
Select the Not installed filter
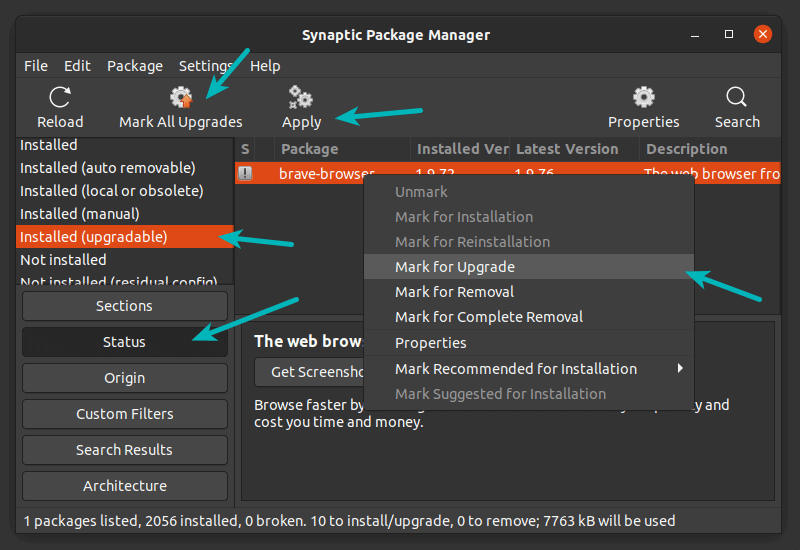(x=63, y=260)
